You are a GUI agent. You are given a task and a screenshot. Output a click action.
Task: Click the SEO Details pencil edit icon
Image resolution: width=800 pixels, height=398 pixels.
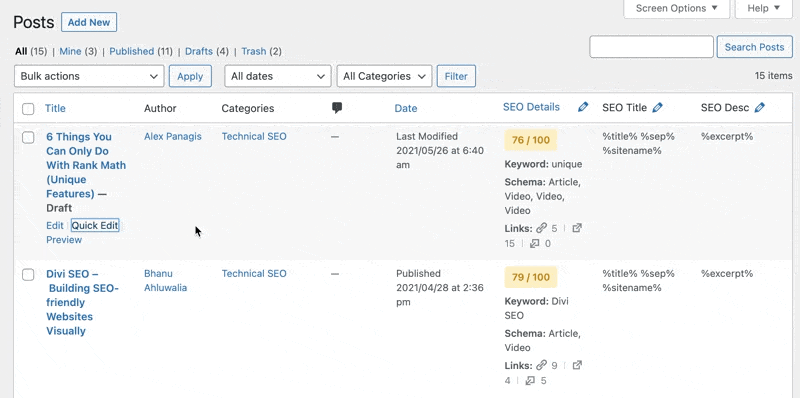pos(583,107)
